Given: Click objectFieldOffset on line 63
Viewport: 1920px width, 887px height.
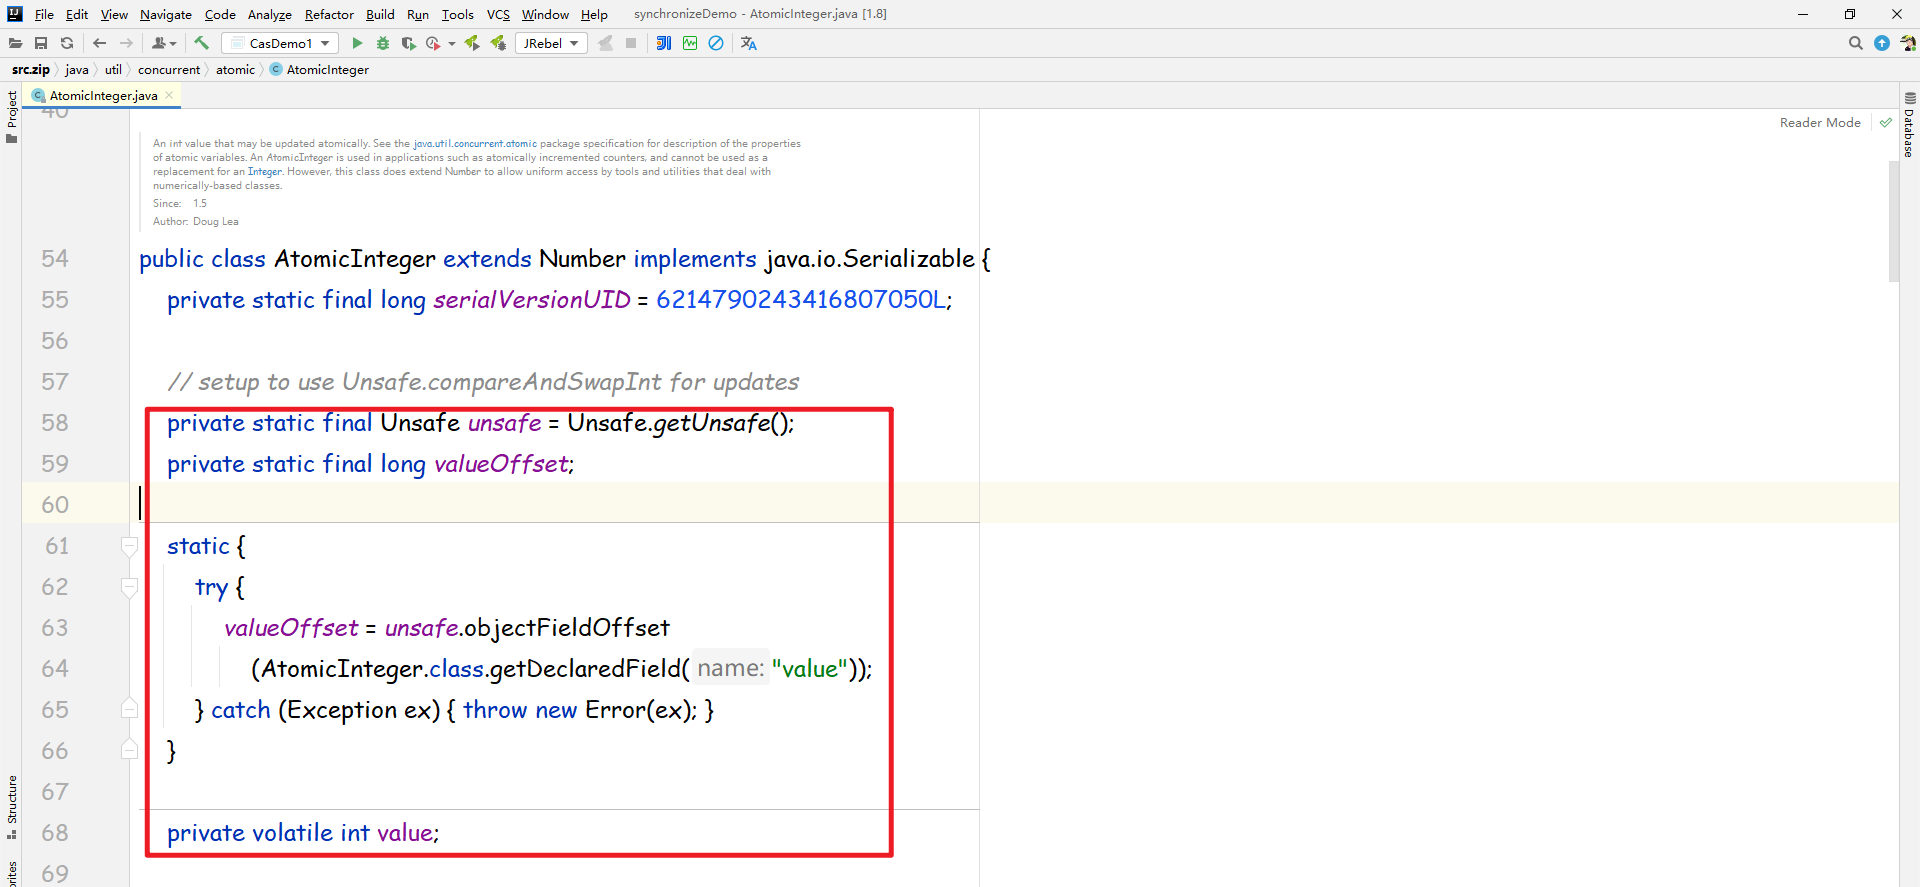Looking at the screenshot, I should [x=567, y=628].
